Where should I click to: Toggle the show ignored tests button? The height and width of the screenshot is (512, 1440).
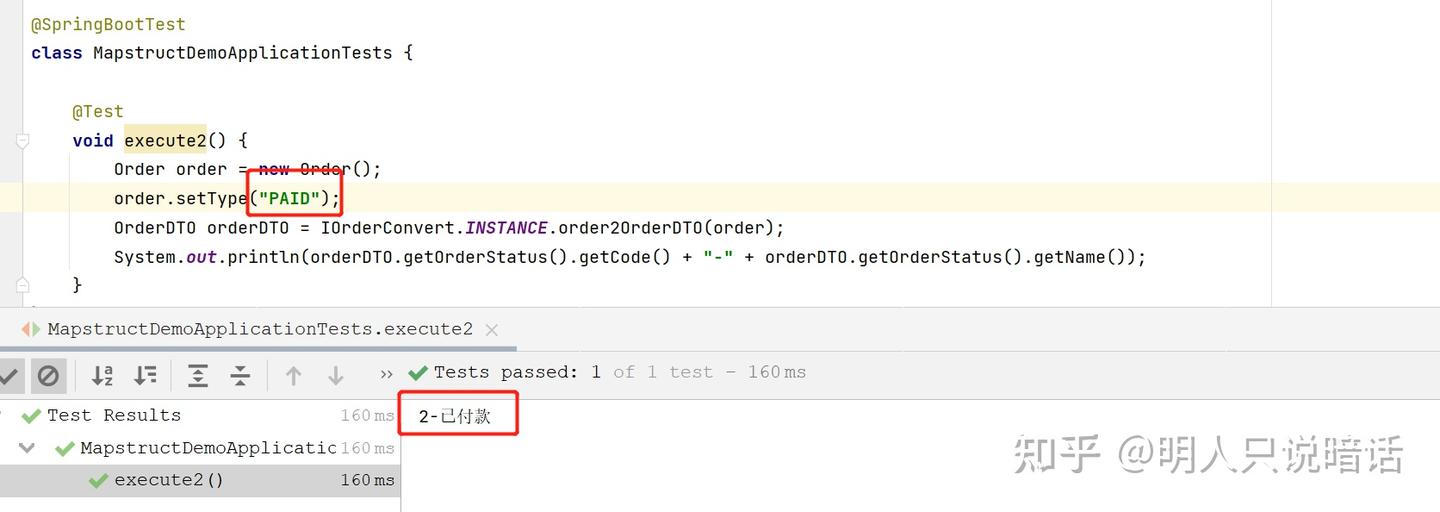tap(47, 376)
